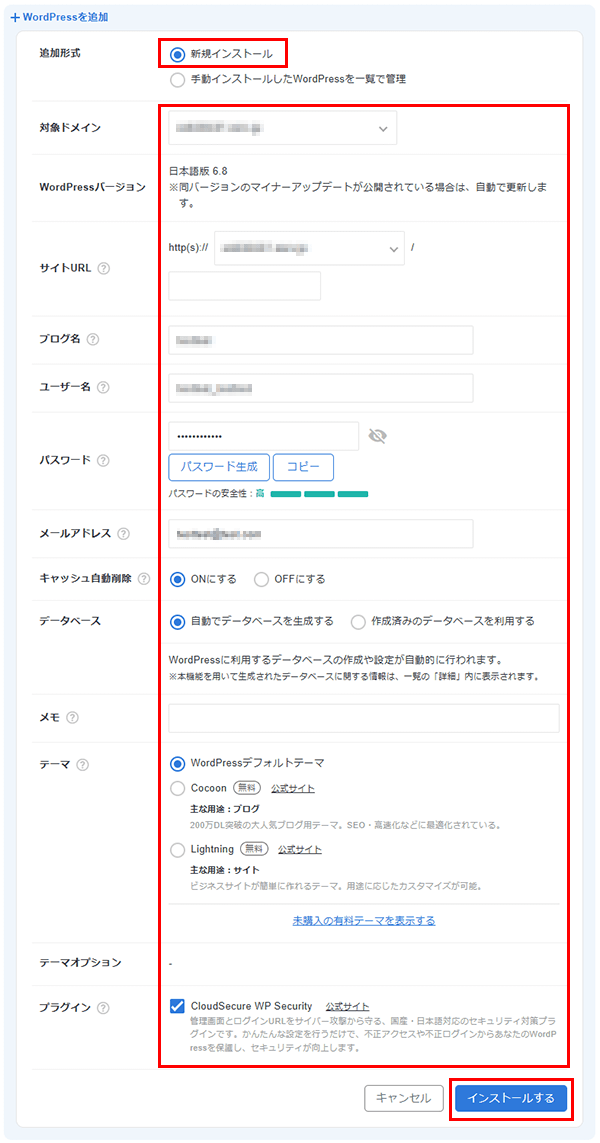This screenshot has width=600, height=1143.
Task: Click the コピー button
Action: [x=303, y=467]
